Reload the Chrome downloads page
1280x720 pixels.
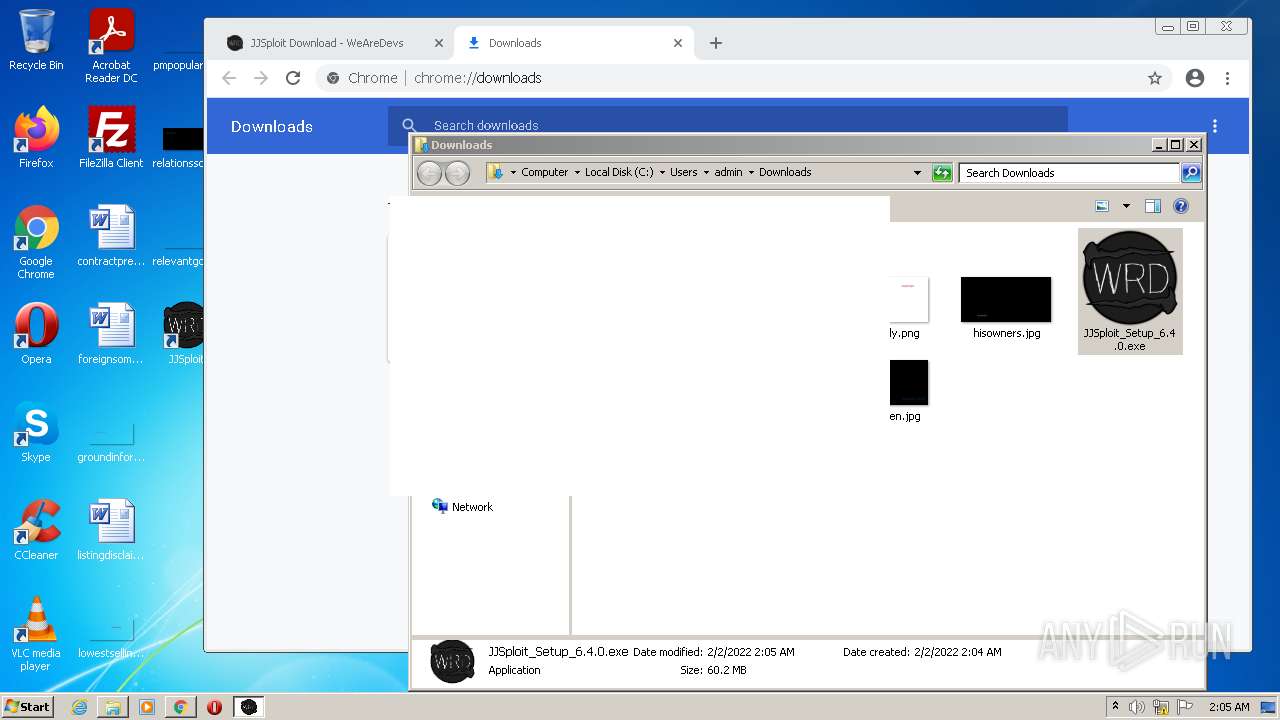click(293, 78)
